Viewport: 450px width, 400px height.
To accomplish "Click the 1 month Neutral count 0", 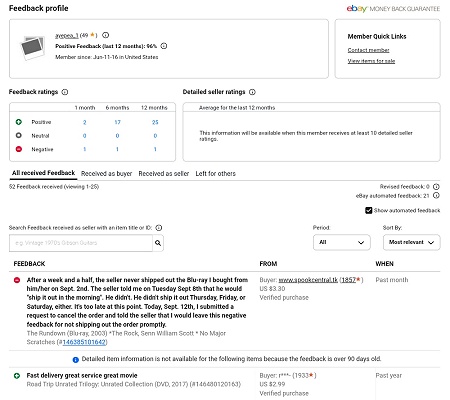I will [x=84, y=136].
